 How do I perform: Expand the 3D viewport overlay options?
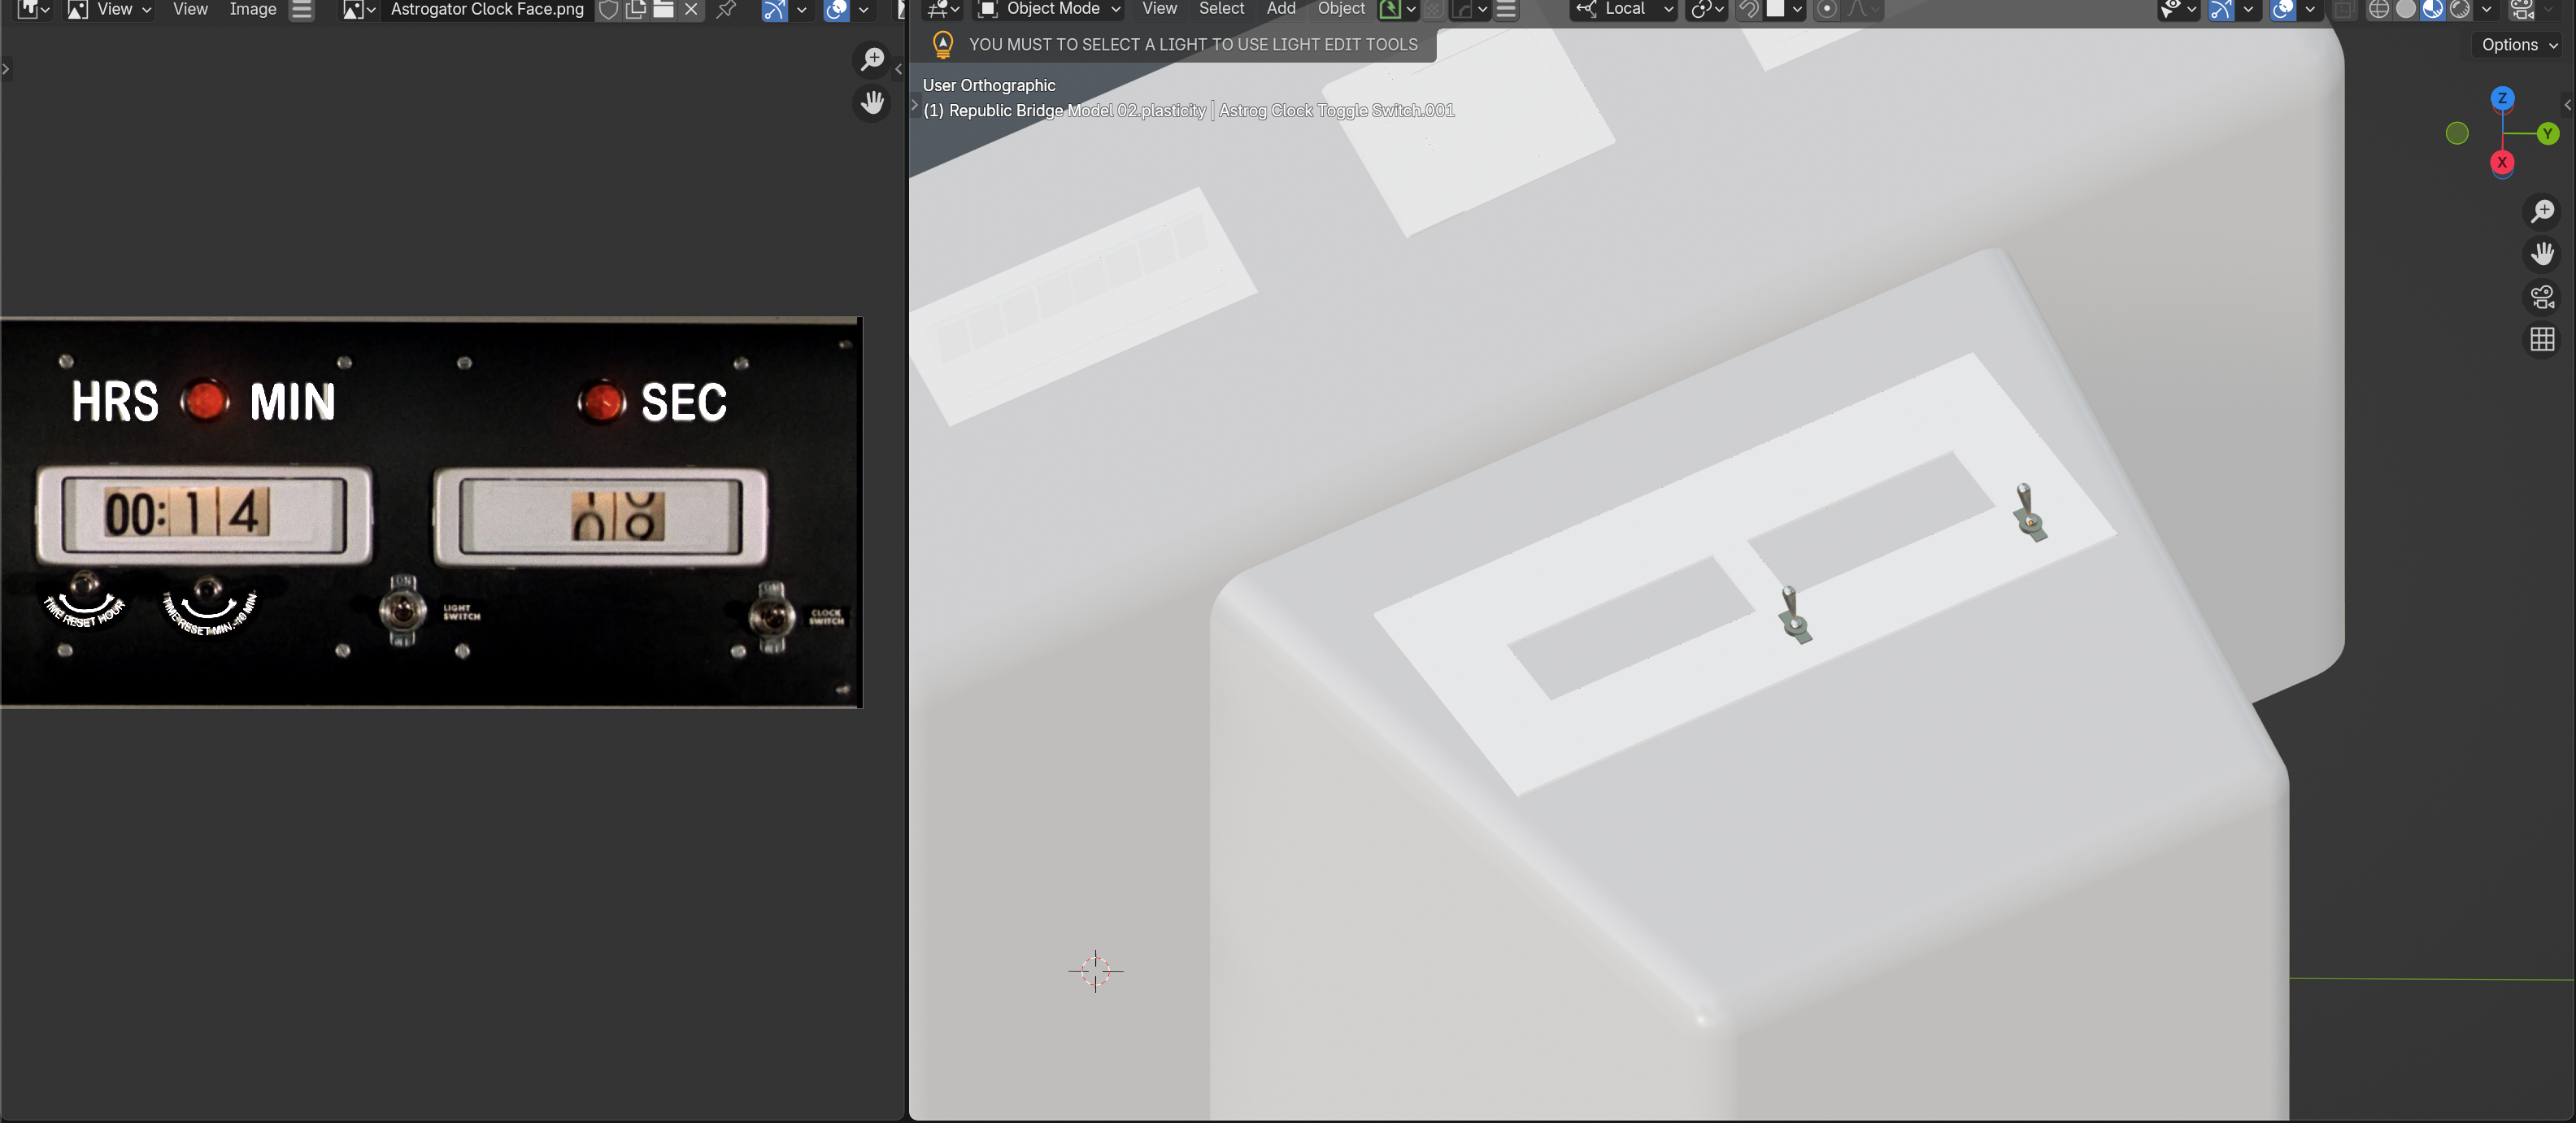click(x=2310, y=9)
